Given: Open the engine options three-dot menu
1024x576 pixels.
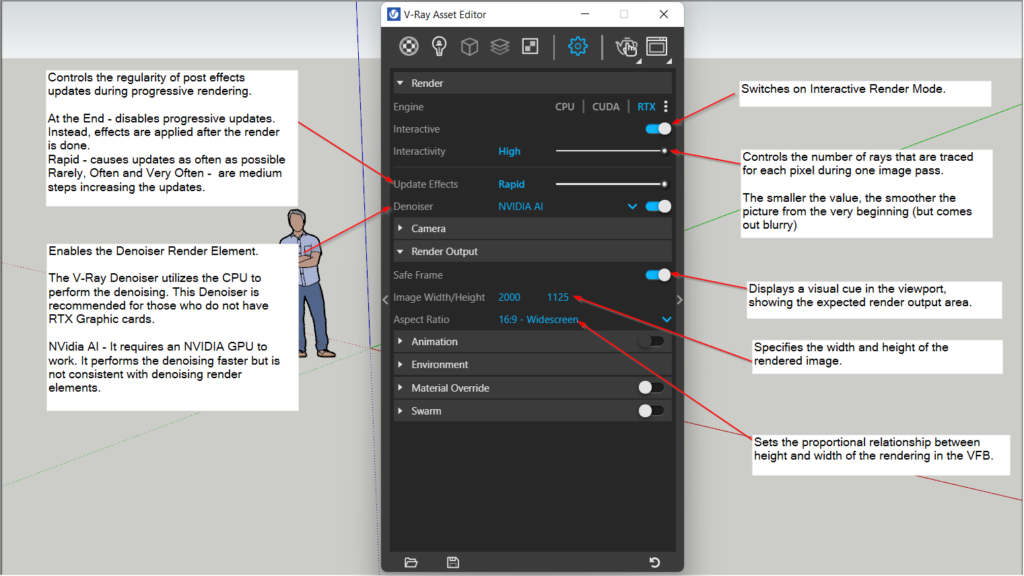Looking at the screenshot, I should pyautogui.click(x=666, y=106).
